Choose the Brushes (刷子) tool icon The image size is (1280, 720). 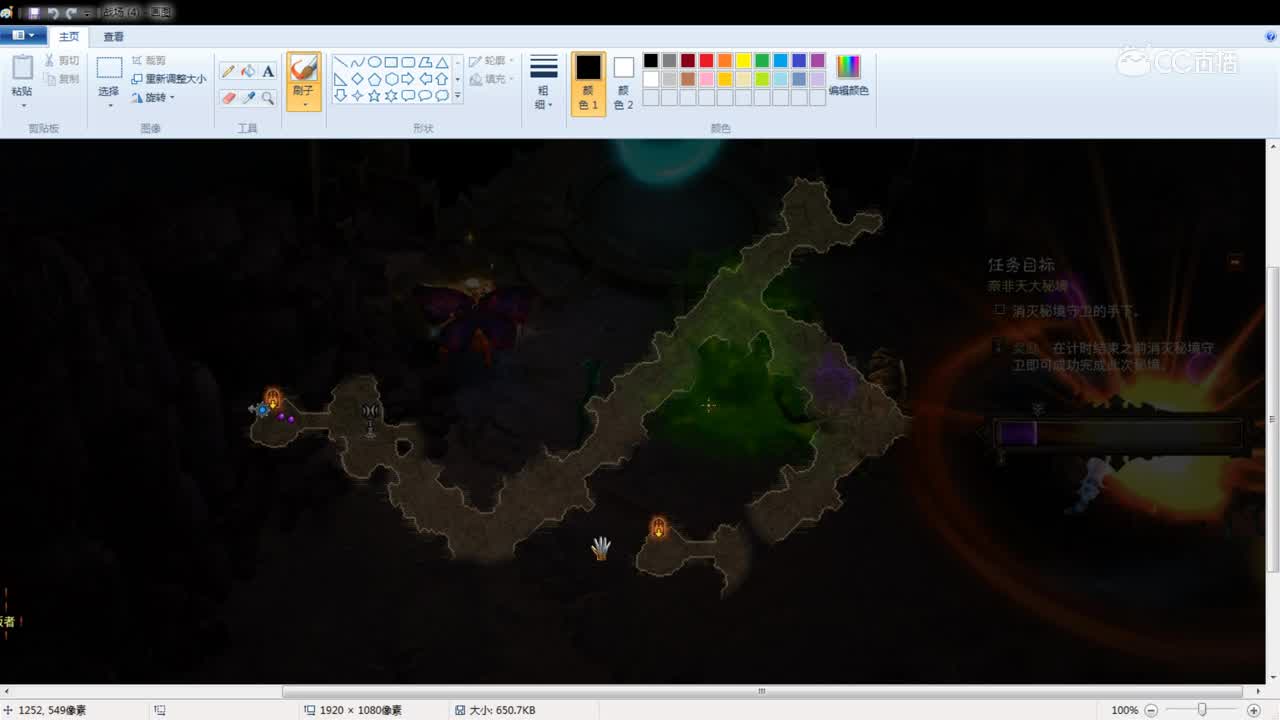pyautogui.click(x=304, y=68)
